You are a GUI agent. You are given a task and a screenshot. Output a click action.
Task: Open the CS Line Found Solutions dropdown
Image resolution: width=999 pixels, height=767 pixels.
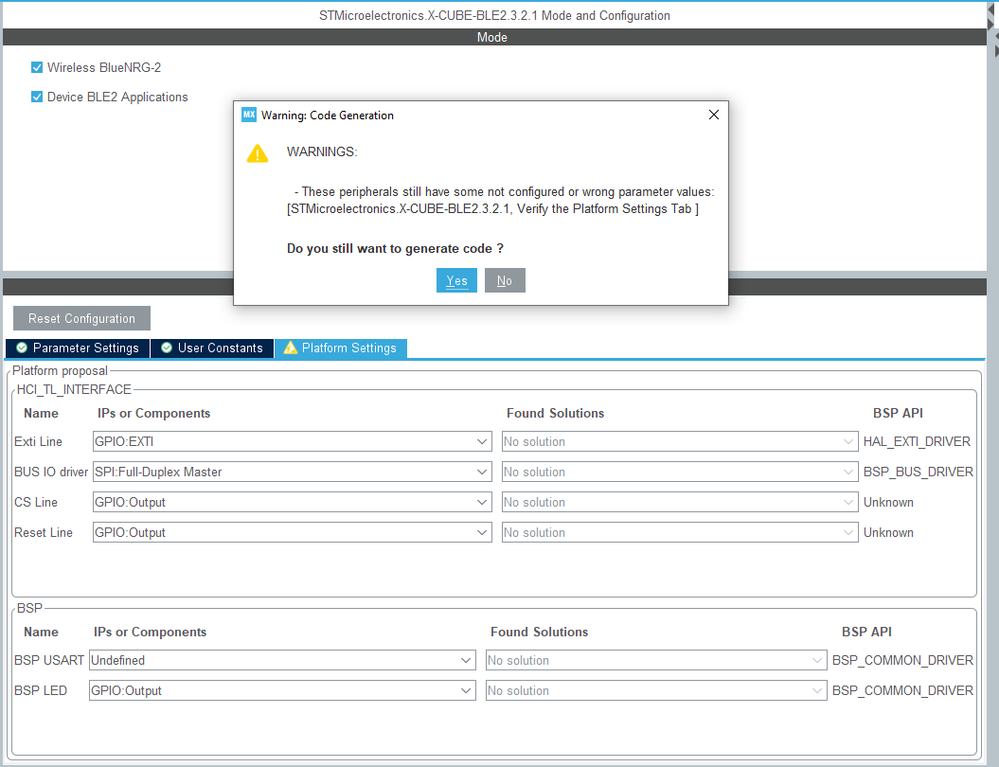click(680, 502)
